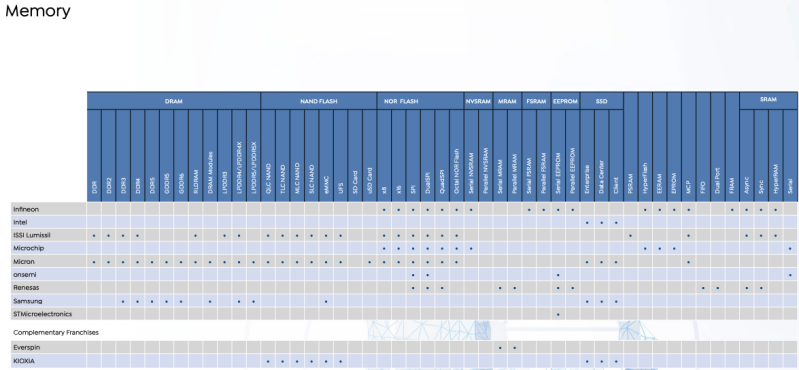Select the SRAM group header
This screenshot has width=799, height=370.
[x=768, y=100]
